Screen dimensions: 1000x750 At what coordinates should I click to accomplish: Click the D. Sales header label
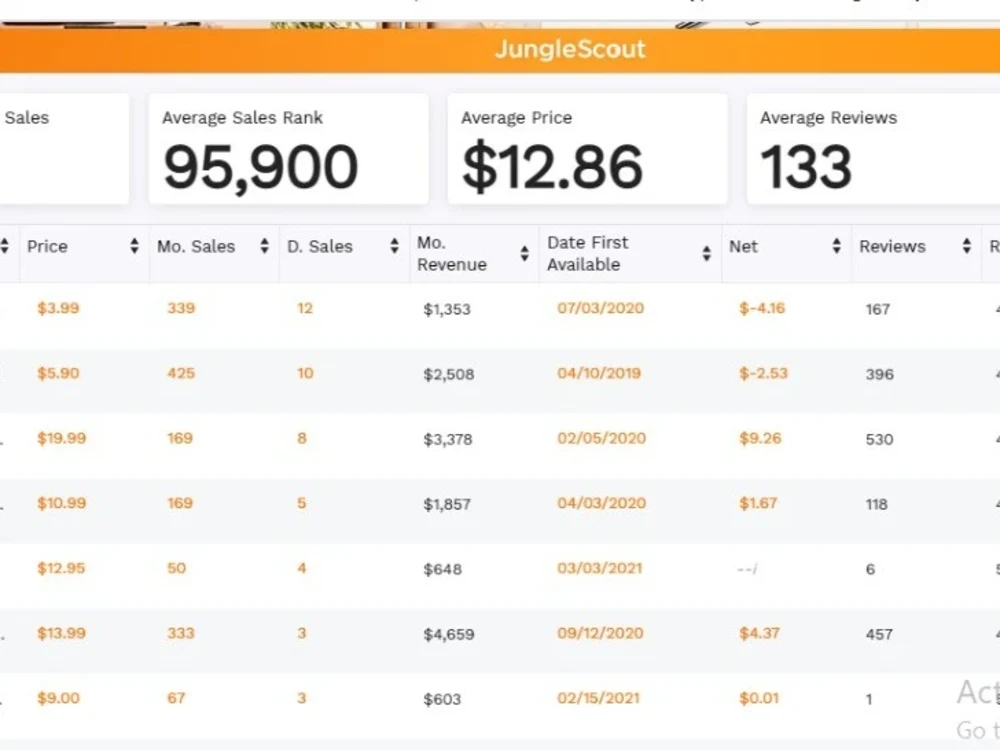tap(320, 246)
